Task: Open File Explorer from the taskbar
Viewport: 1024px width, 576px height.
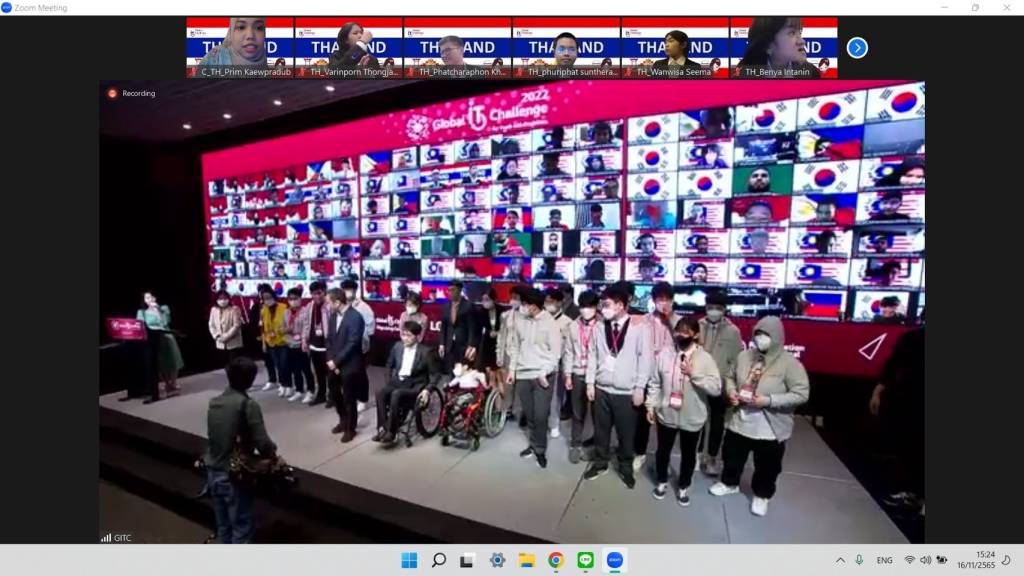Action: tap(526, 560)
